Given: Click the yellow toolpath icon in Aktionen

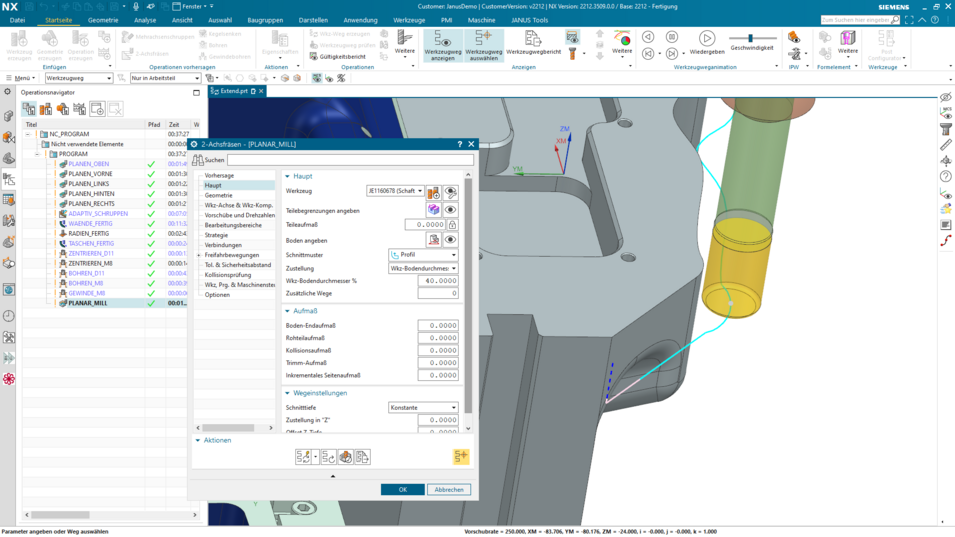Looking at the screenshot, I should pos(461,457).
